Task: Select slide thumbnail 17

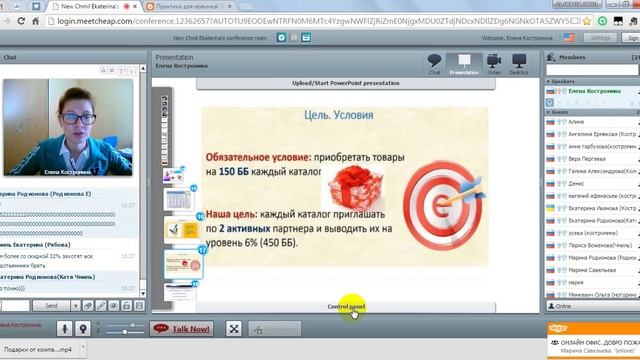Action: click(x=183, y=264)
